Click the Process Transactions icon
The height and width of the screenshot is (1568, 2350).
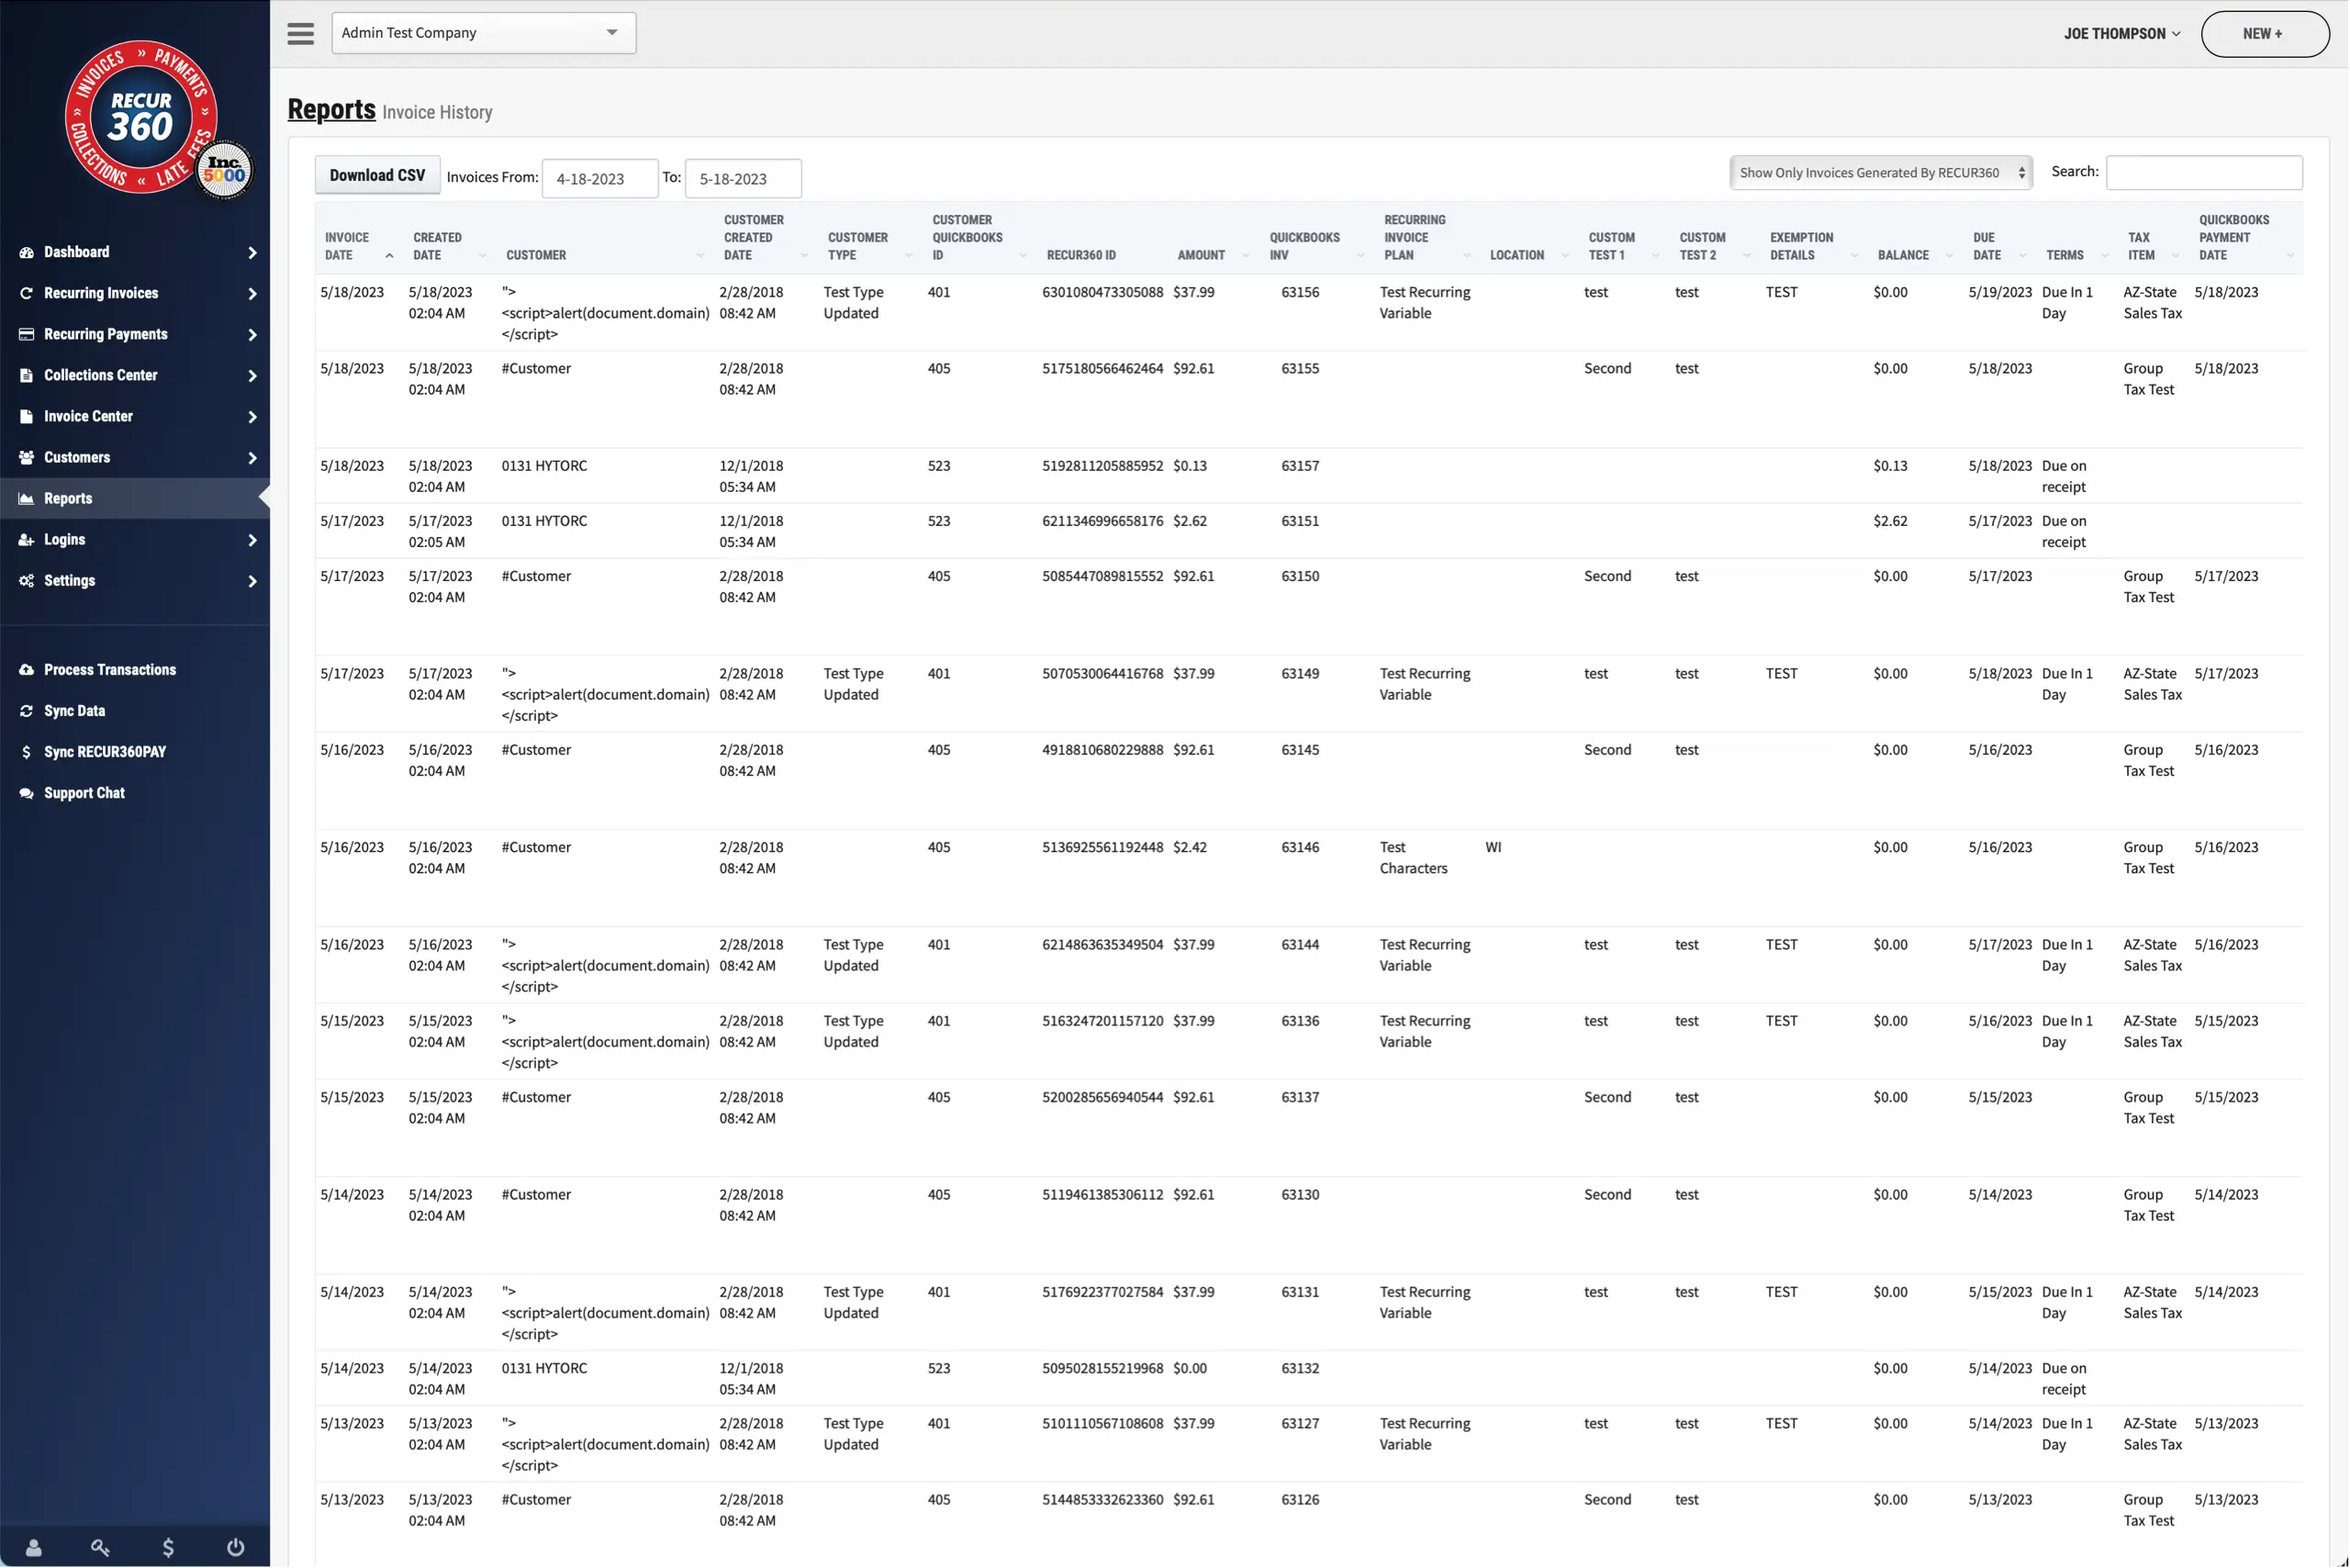[x=27, y=670]
